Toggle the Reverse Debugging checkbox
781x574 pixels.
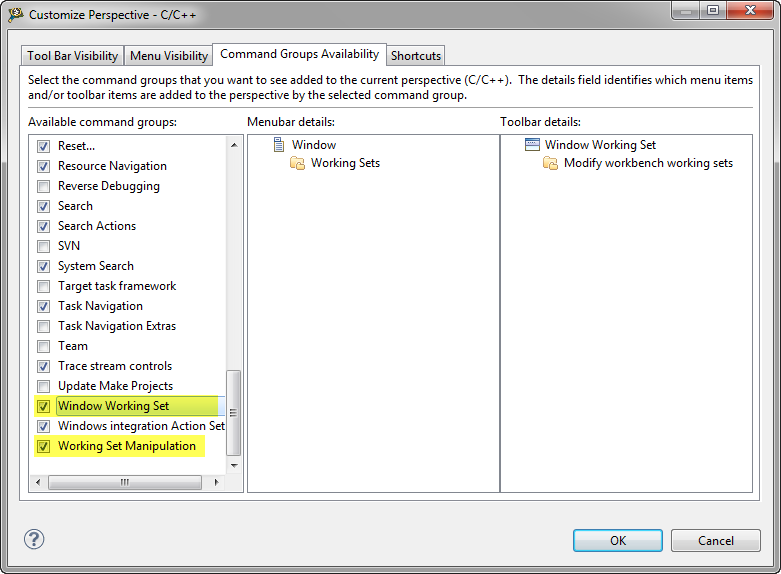coord(43,186)
